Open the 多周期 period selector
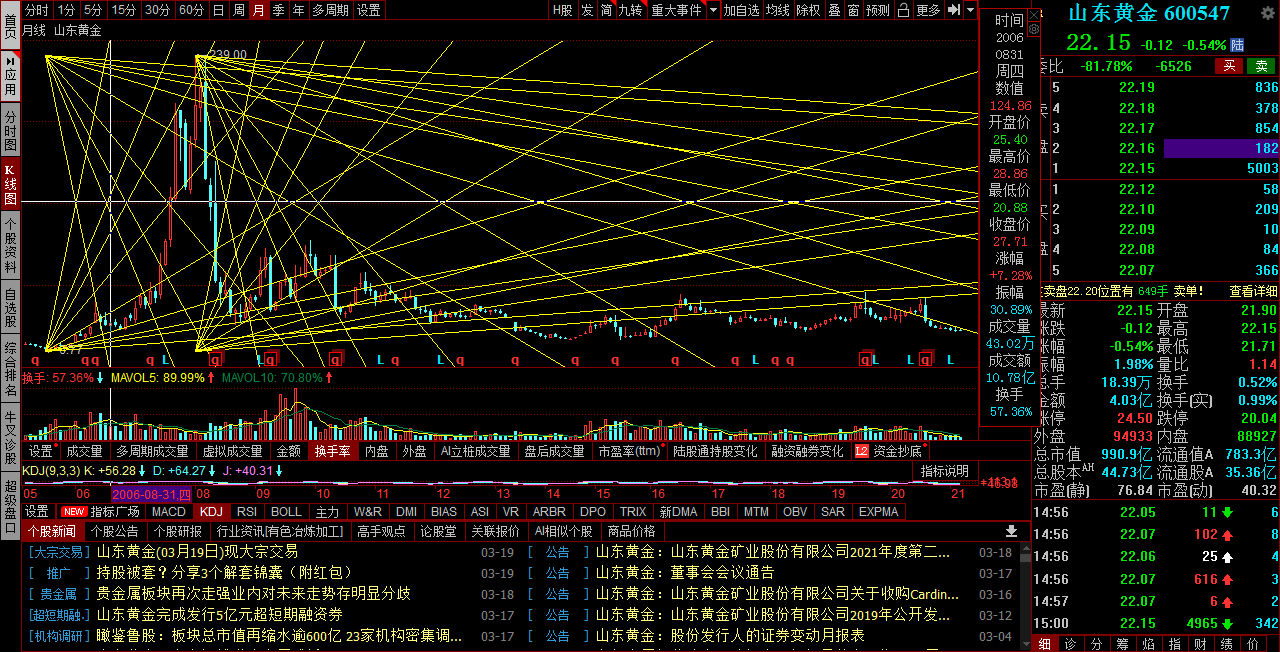The image size is (1280, 652). click(330, 10)
